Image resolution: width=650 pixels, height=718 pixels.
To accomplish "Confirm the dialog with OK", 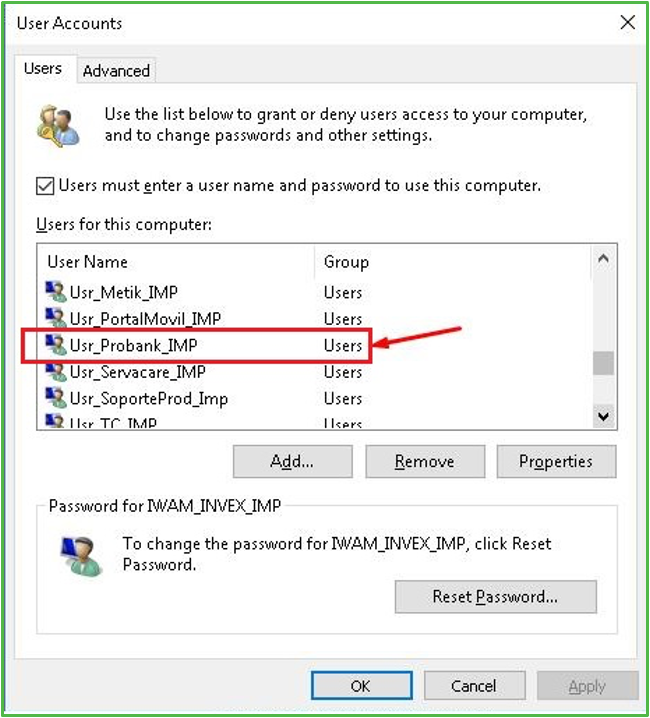I will point(360,686).
